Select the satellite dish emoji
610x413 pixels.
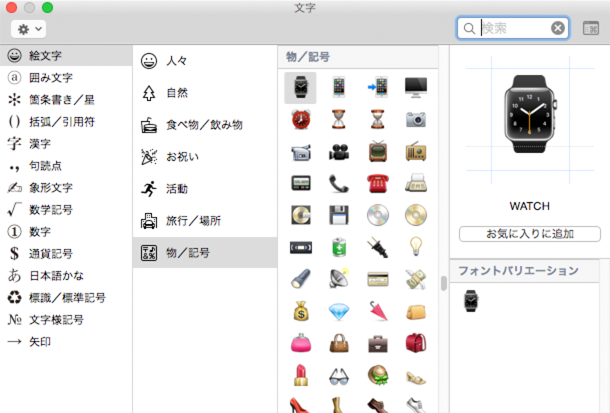click(339, 278)
